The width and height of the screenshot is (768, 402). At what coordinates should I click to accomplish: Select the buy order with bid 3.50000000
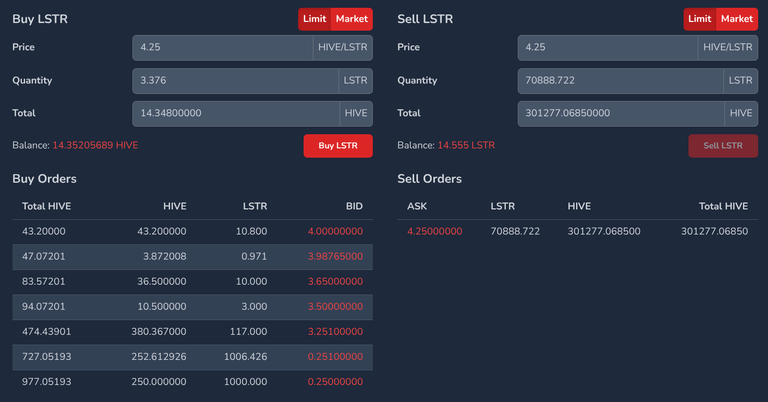point(192,307)
